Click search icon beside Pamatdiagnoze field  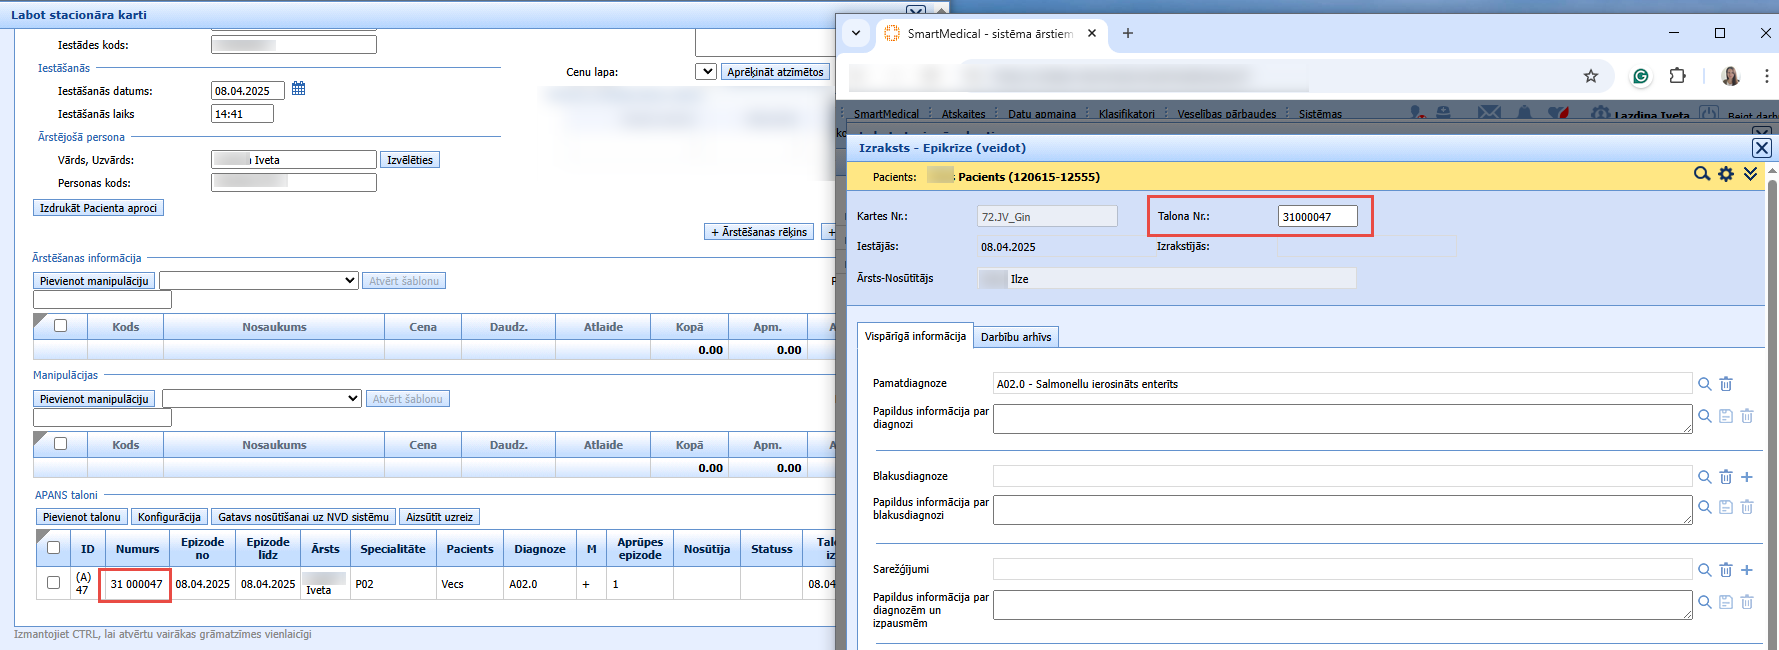(x=1705, y=383)
